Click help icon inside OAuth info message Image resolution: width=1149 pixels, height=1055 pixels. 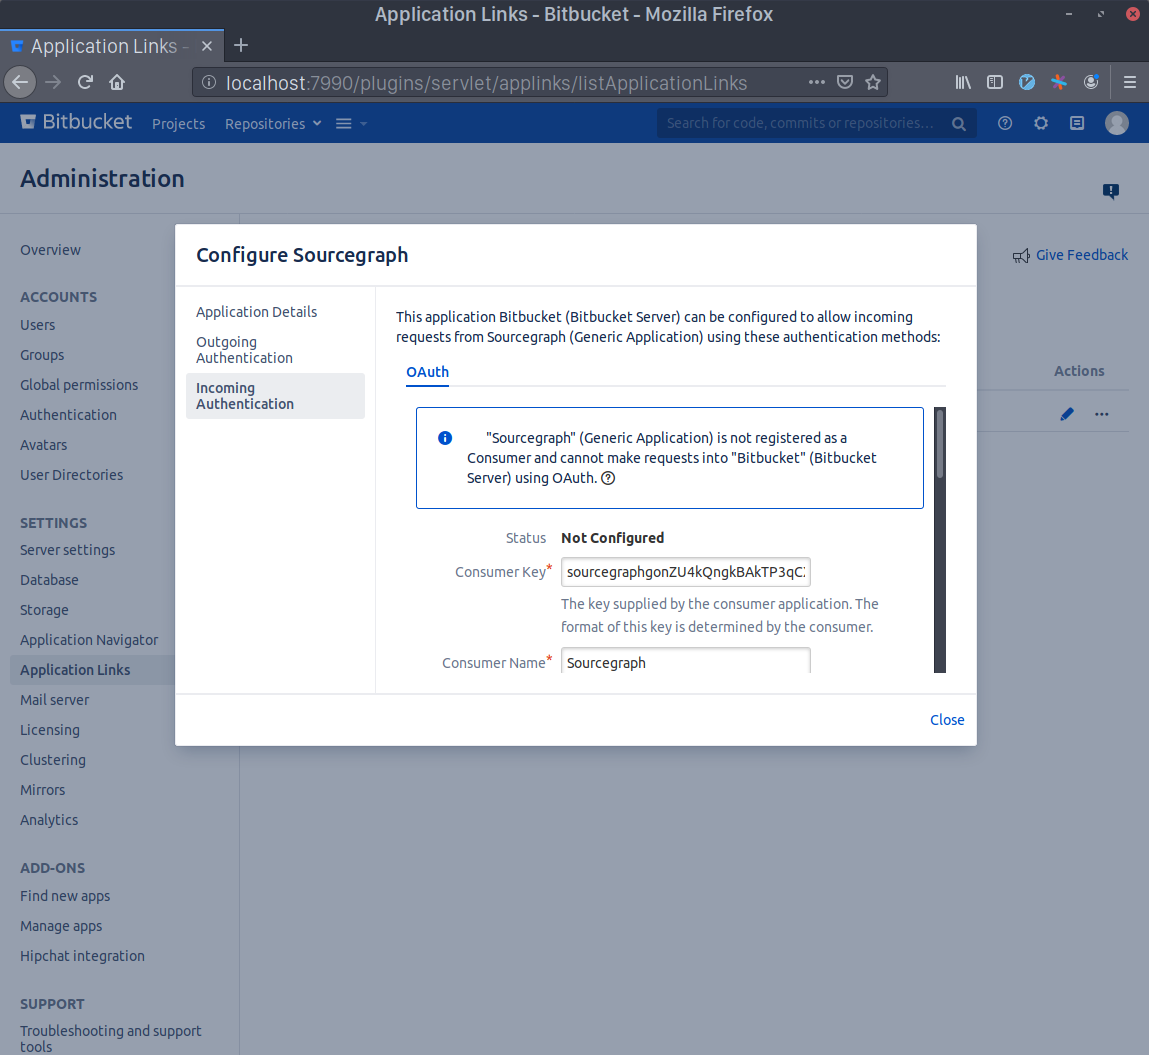click(608, 478)
